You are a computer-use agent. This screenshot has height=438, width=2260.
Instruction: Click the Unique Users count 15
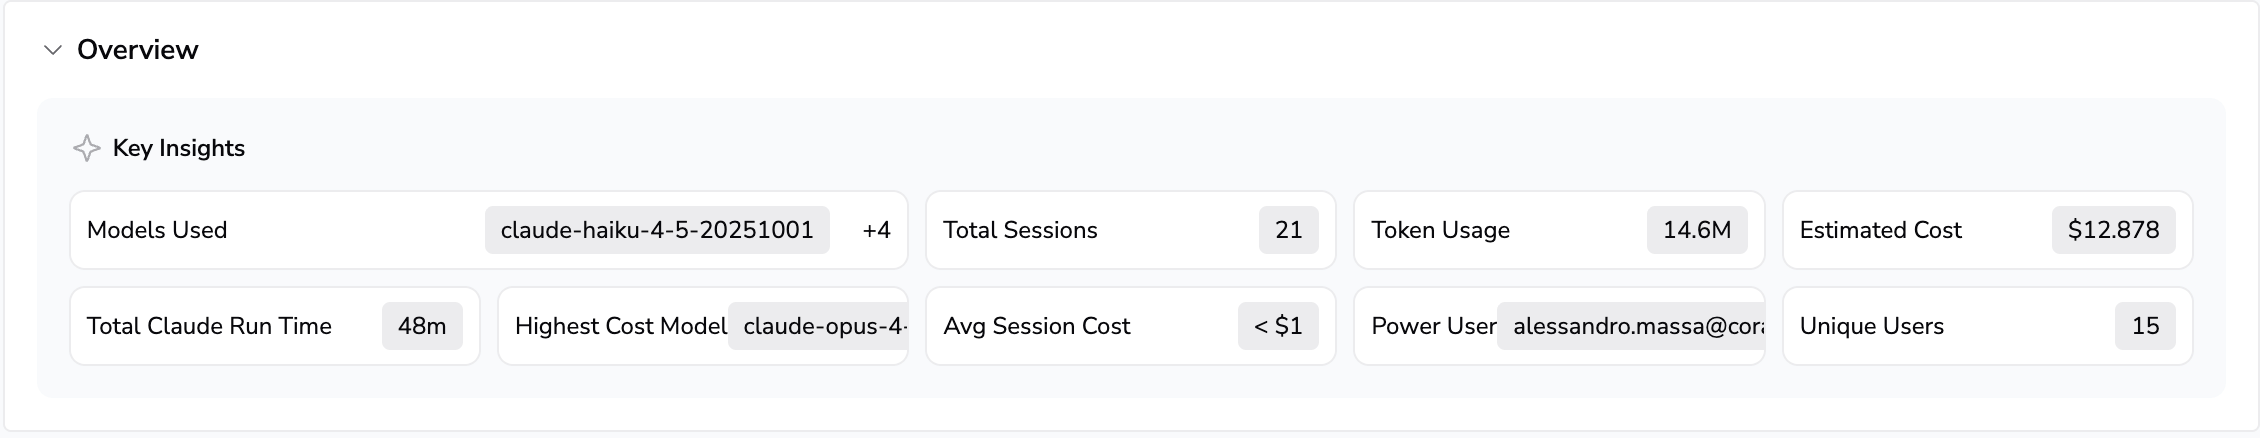pyautogui.click(x=2145, y=326)
